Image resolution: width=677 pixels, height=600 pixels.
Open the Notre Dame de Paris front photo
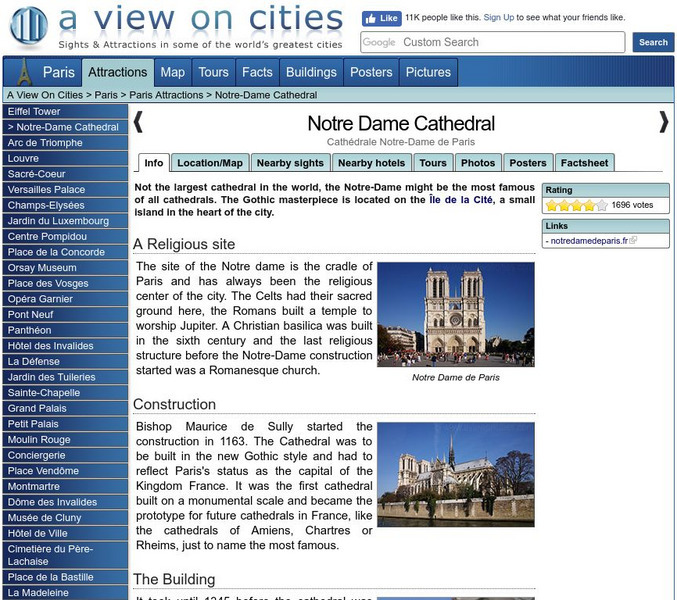[455, 314]
